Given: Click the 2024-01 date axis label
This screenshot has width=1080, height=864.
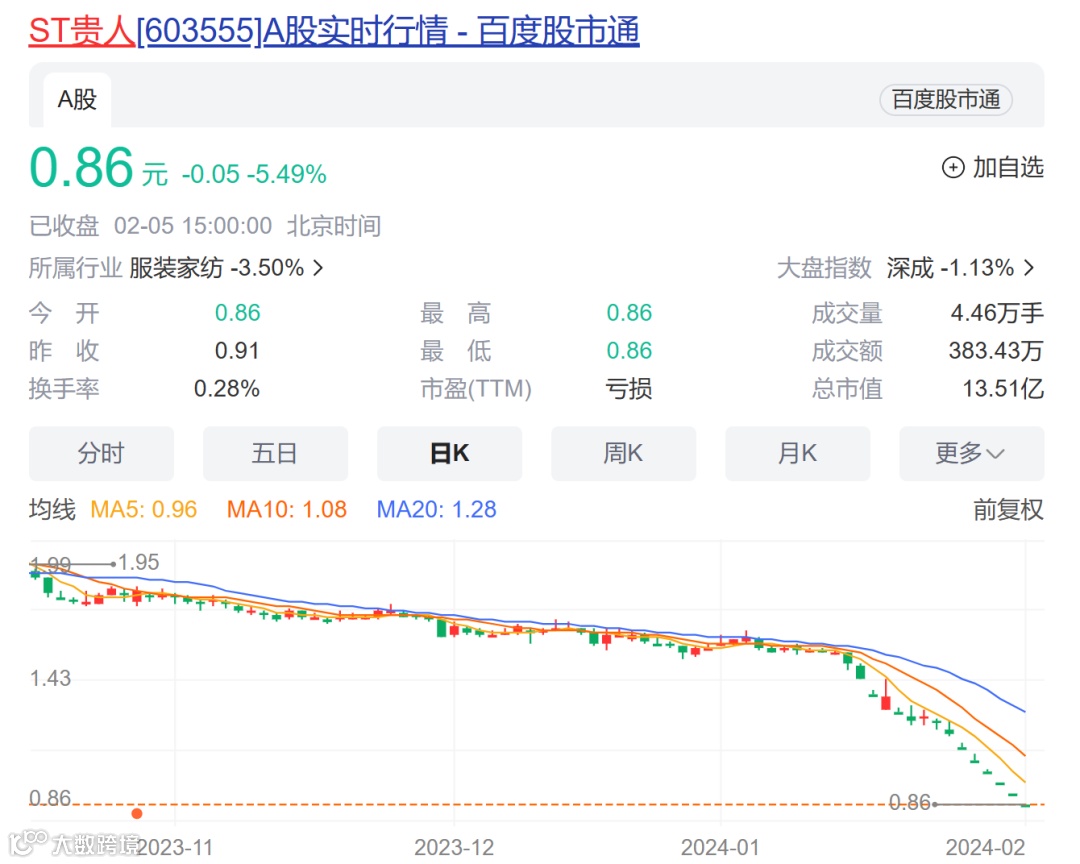Looking at the screenshot, I should pyautogui.click(x=720, y=847).
